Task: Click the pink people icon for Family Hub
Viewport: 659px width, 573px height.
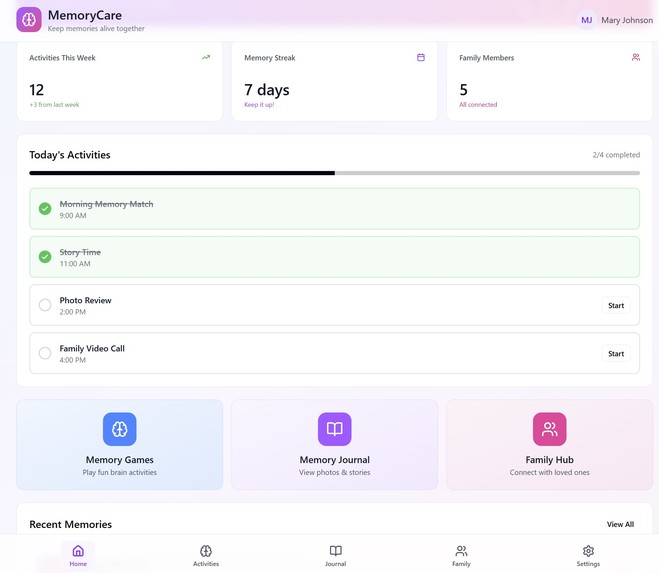Action: pos(550,429)
